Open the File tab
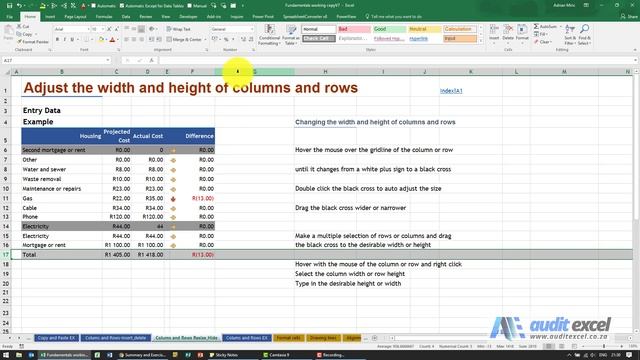 [x=9, y=17]
